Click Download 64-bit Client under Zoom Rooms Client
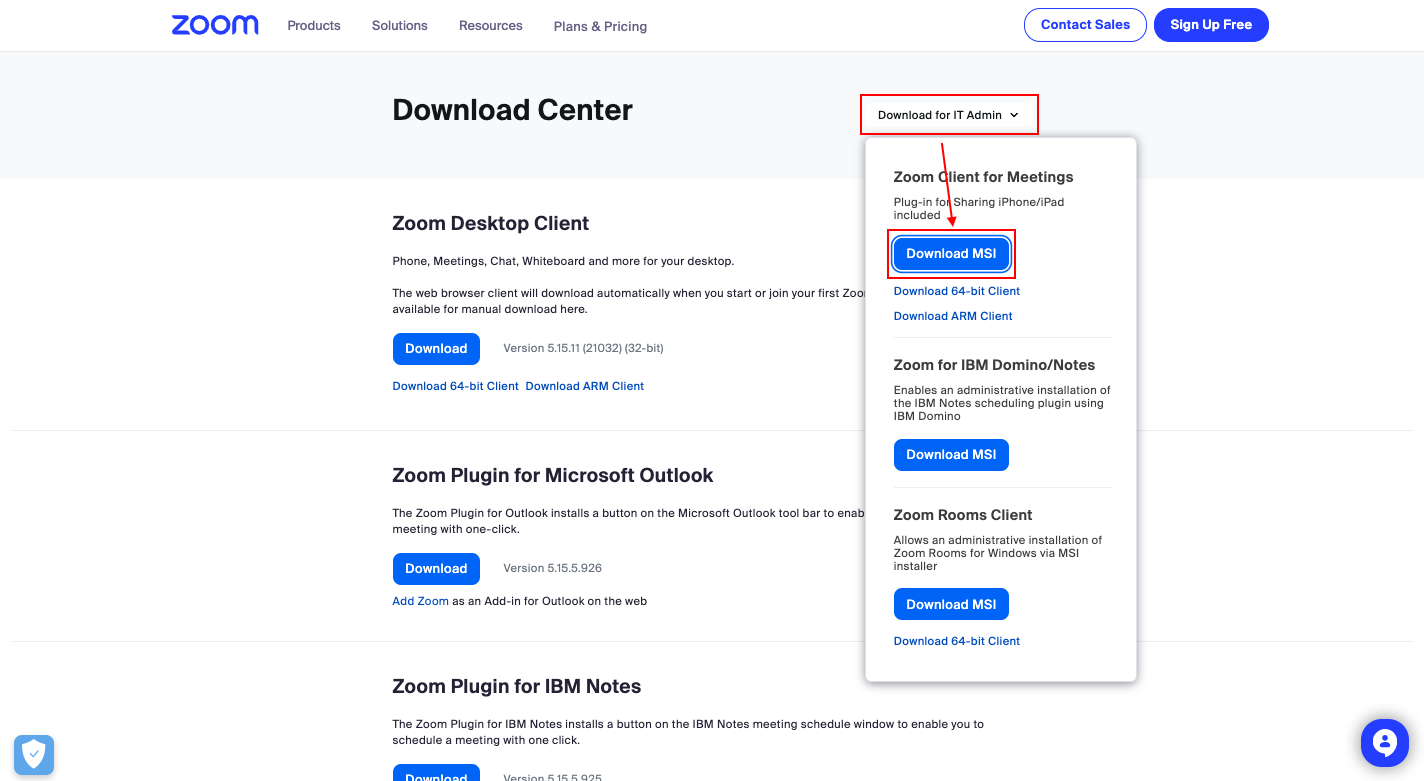The image size is (1424, 781). [957, 641]
